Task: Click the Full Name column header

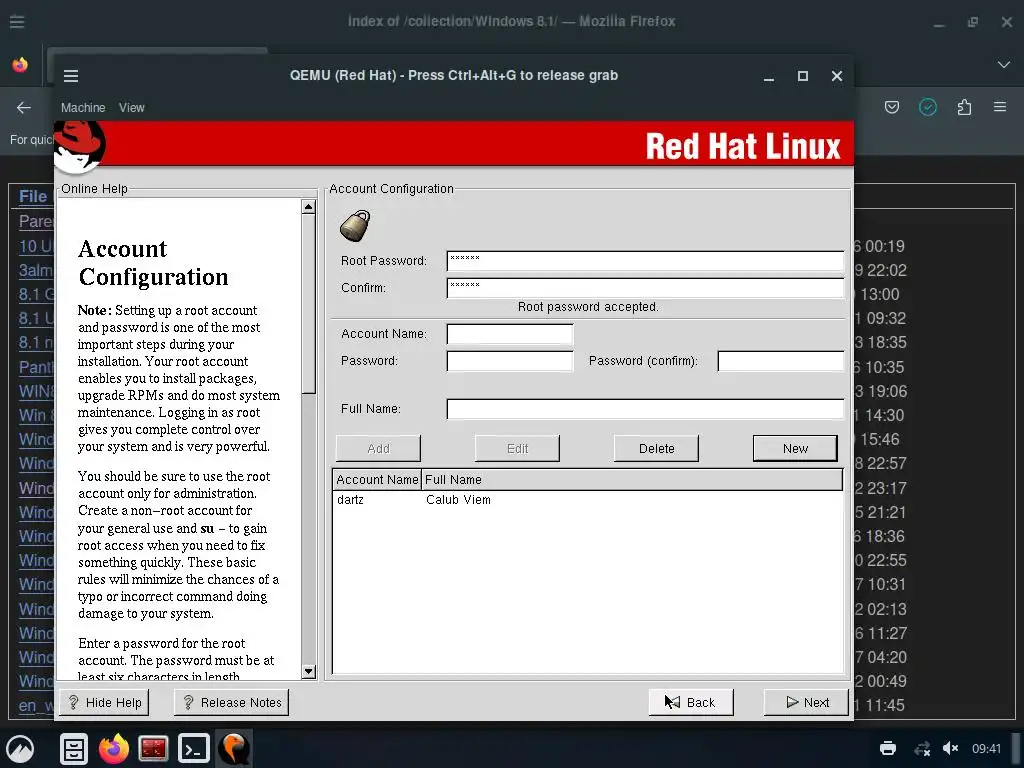Action: click(632, 479)
